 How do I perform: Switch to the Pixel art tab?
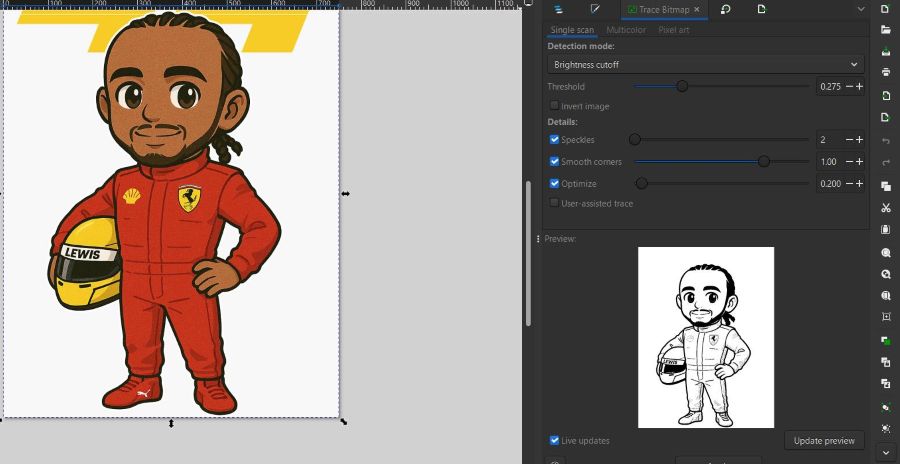click(674, 30)
